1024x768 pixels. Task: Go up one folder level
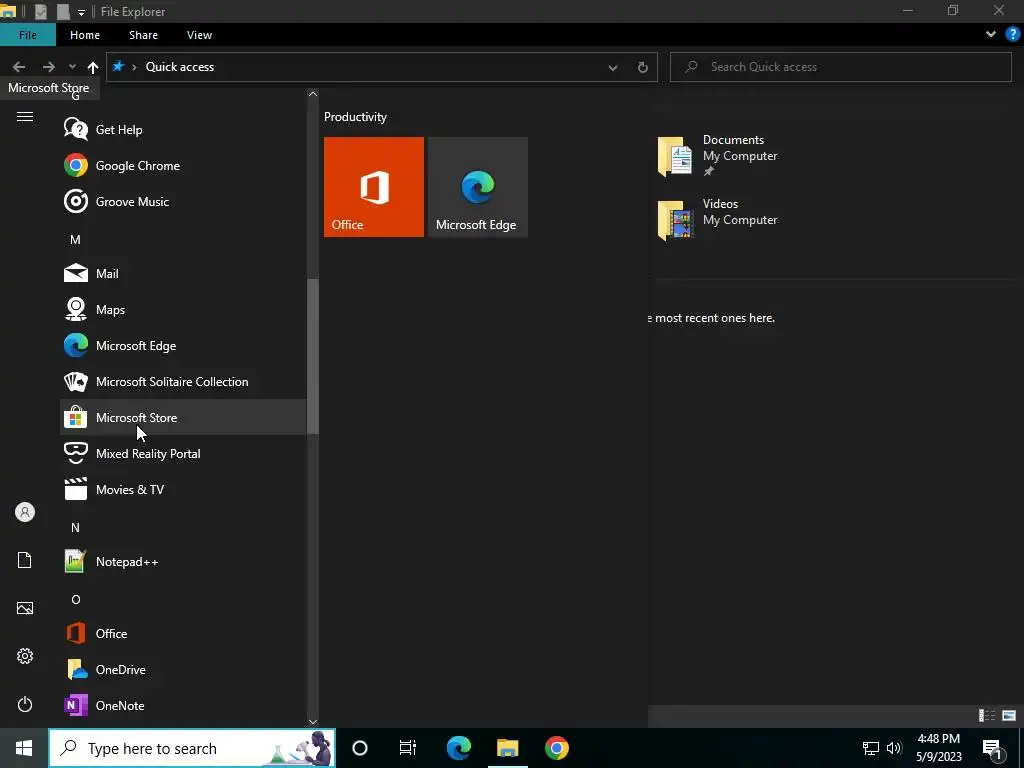pyautogui.click(x=93, y=67)
